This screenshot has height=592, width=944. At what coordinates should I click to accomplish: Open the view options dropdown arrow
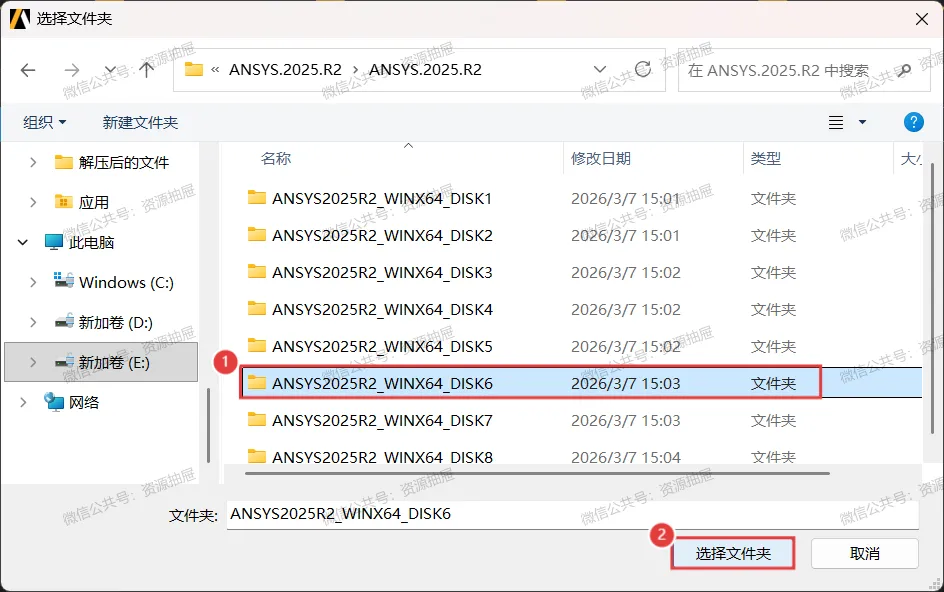coord(862,122)
